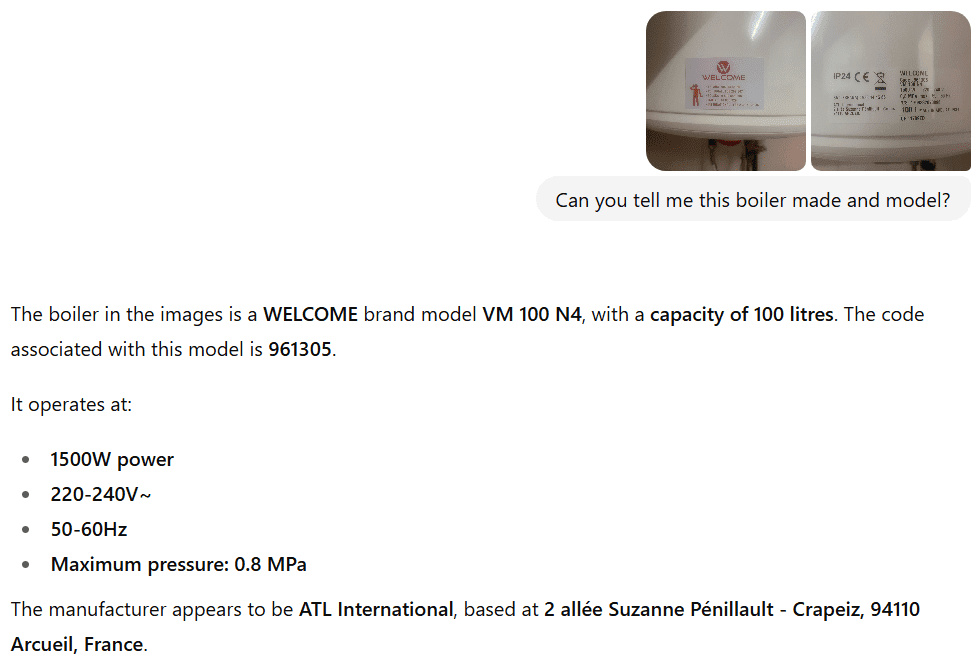Click the IP24 text on rating plate photo
Viewport: 978px width, 656px height.
pyautogui.click(x=841, y=76)
